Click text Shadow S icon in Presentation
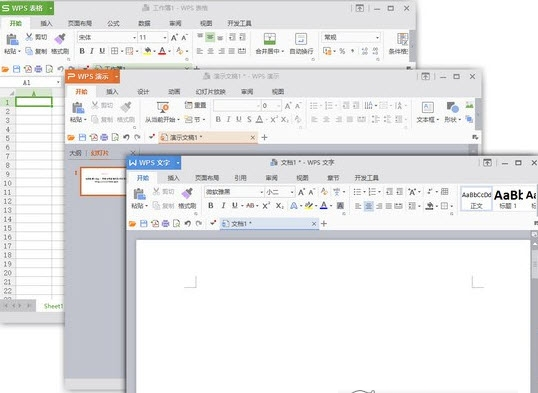The image size is (538, 393). (249, 119)
